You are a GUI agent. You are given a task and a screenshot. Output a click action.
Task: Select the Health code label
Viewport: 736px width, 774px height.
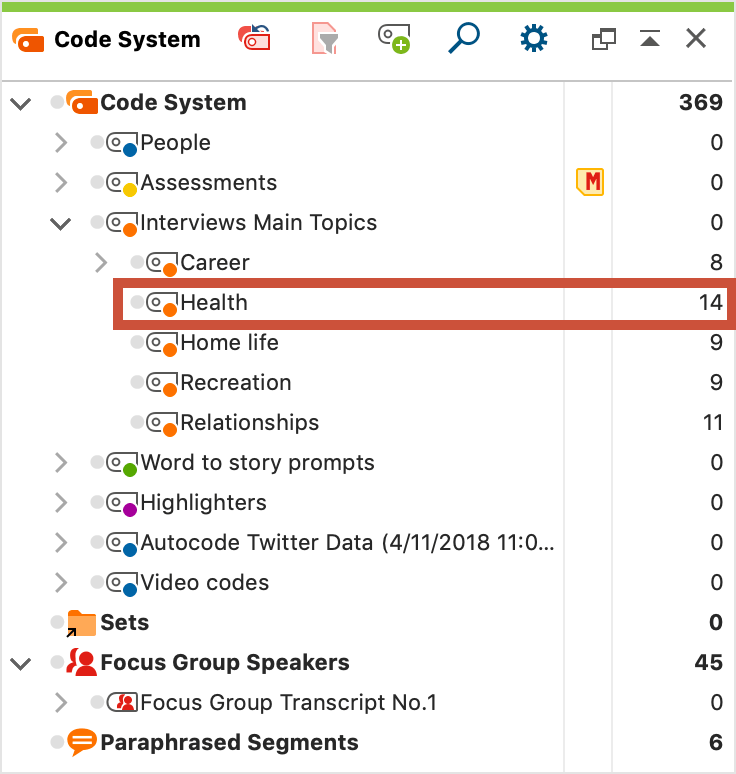coord(214,302)
